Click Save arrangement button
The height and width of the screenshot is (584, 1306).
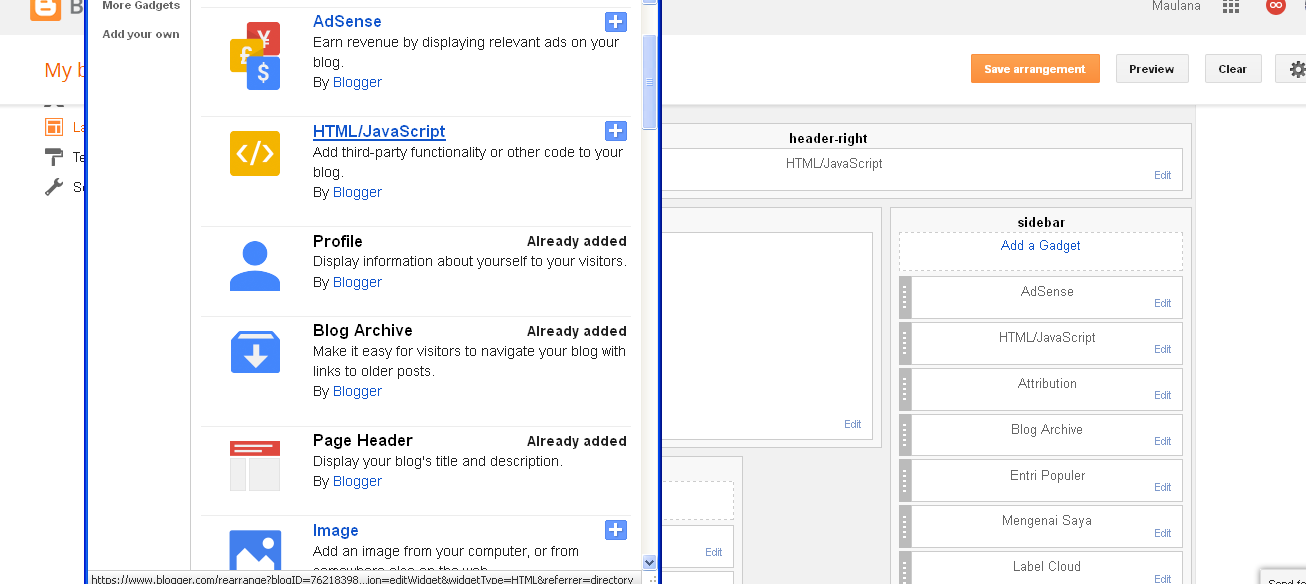tap(1035, 69)
